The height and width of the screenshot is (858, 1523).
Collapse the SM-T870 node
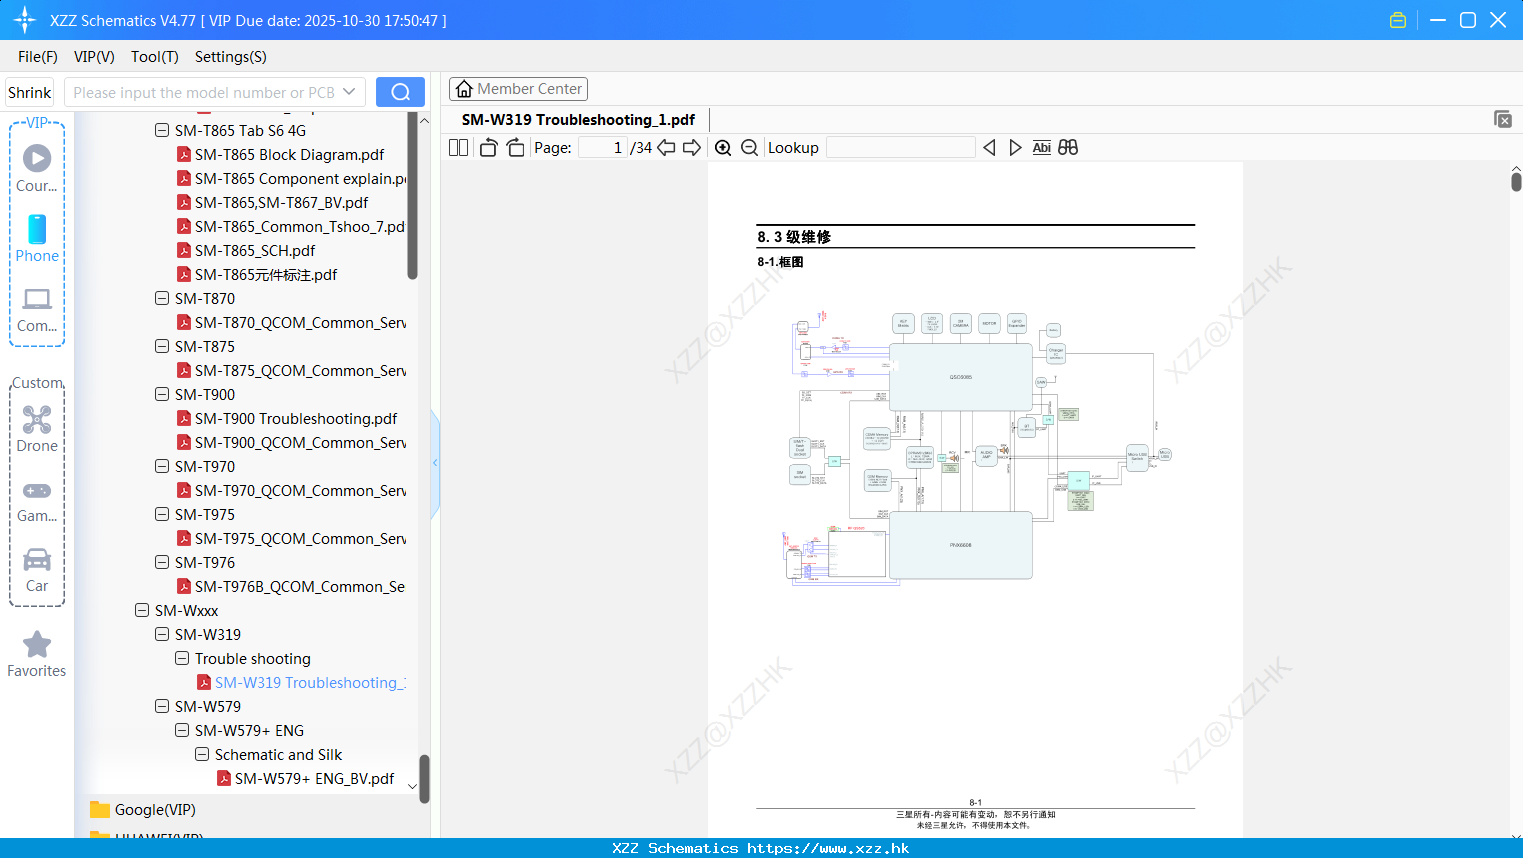coord(162,298)
